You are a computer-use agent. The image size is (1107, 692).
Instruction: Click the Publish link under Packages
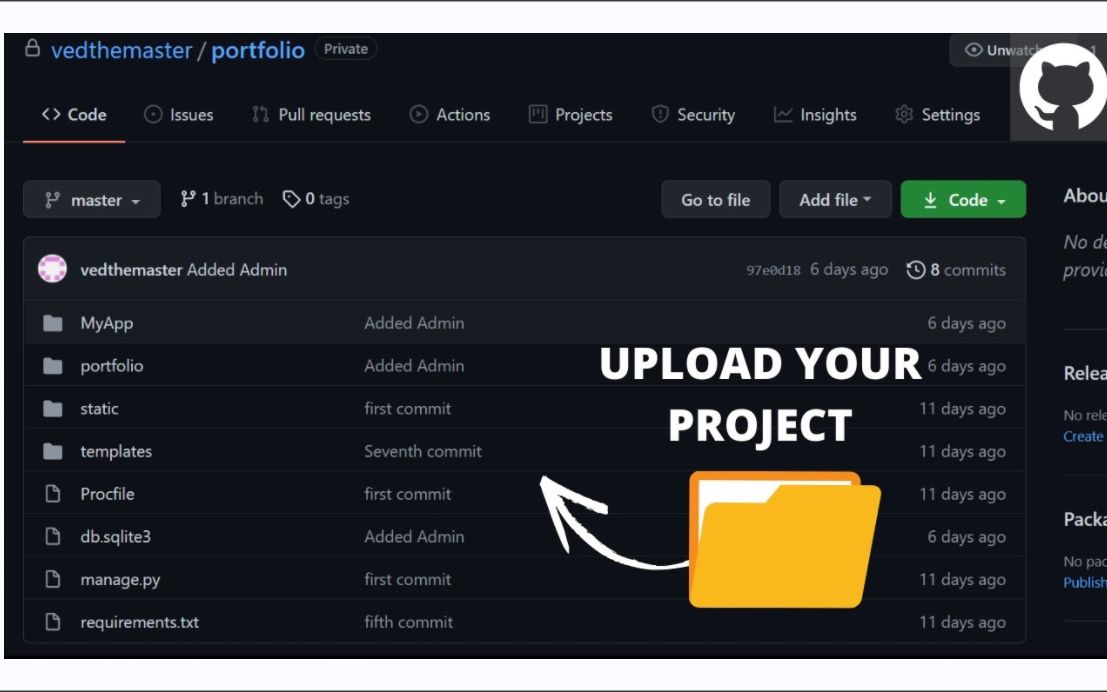1085,583
